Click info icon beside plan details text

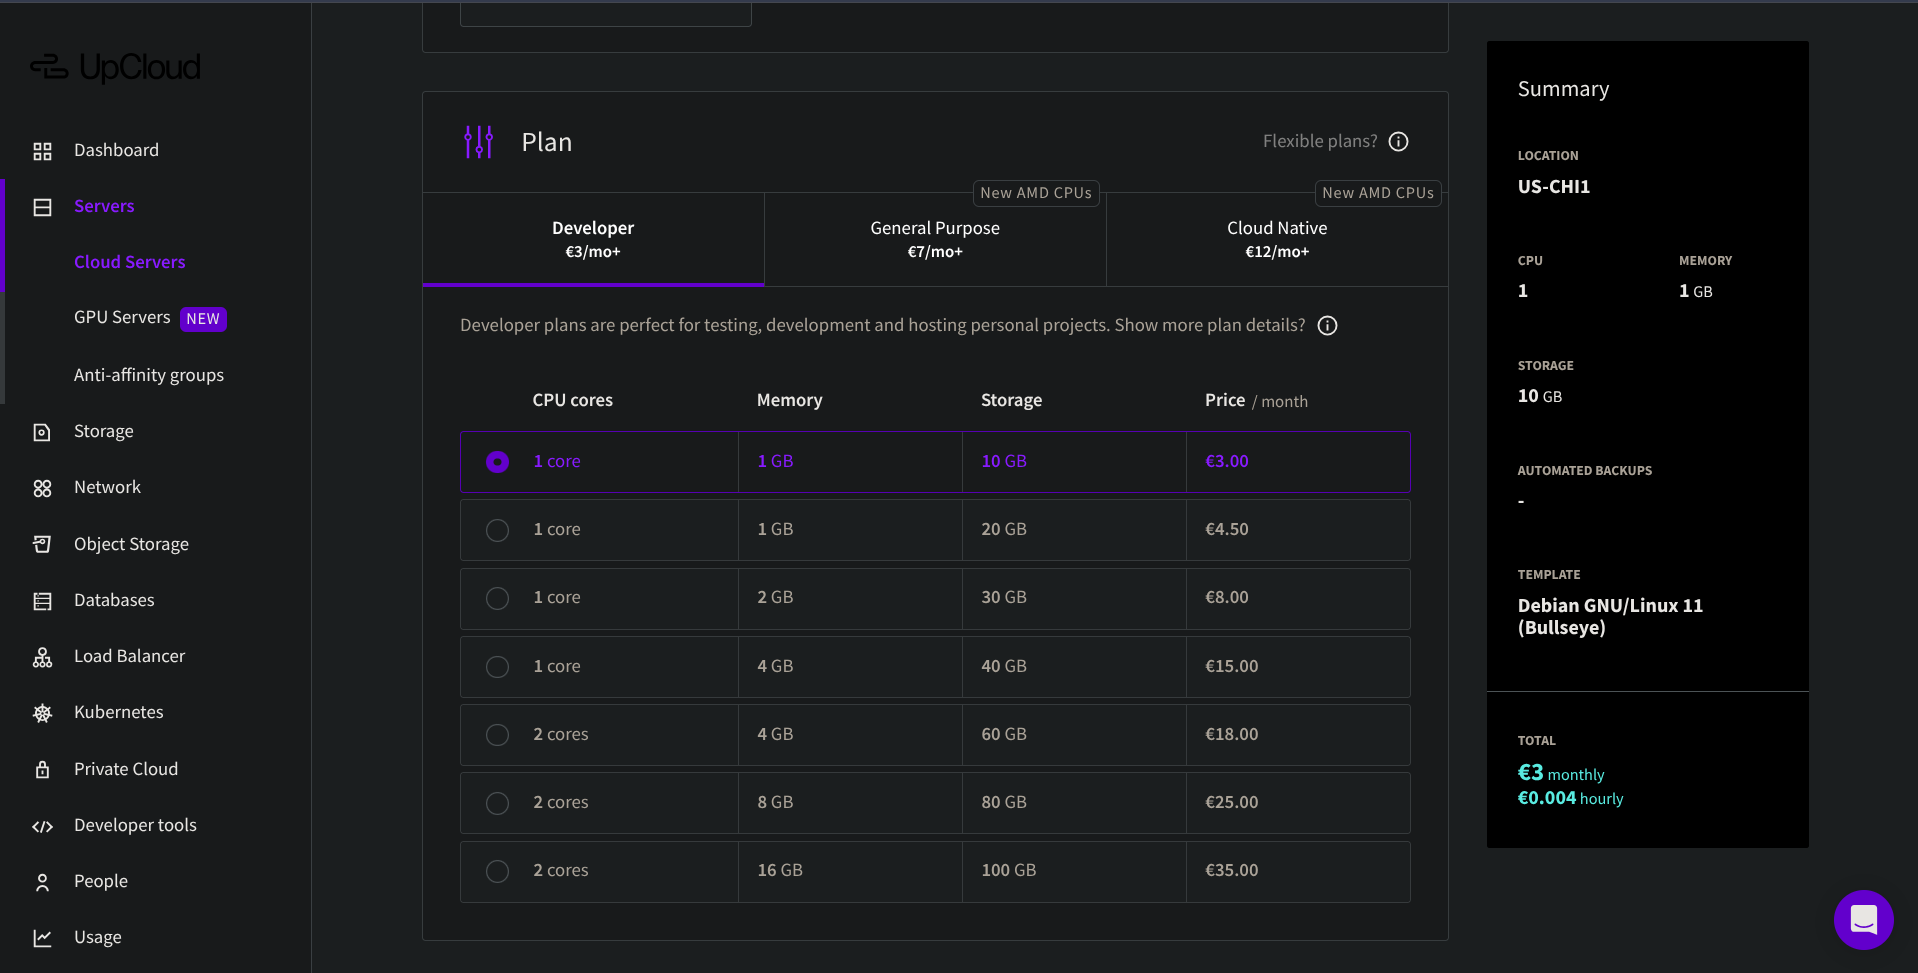[1327, 326]
